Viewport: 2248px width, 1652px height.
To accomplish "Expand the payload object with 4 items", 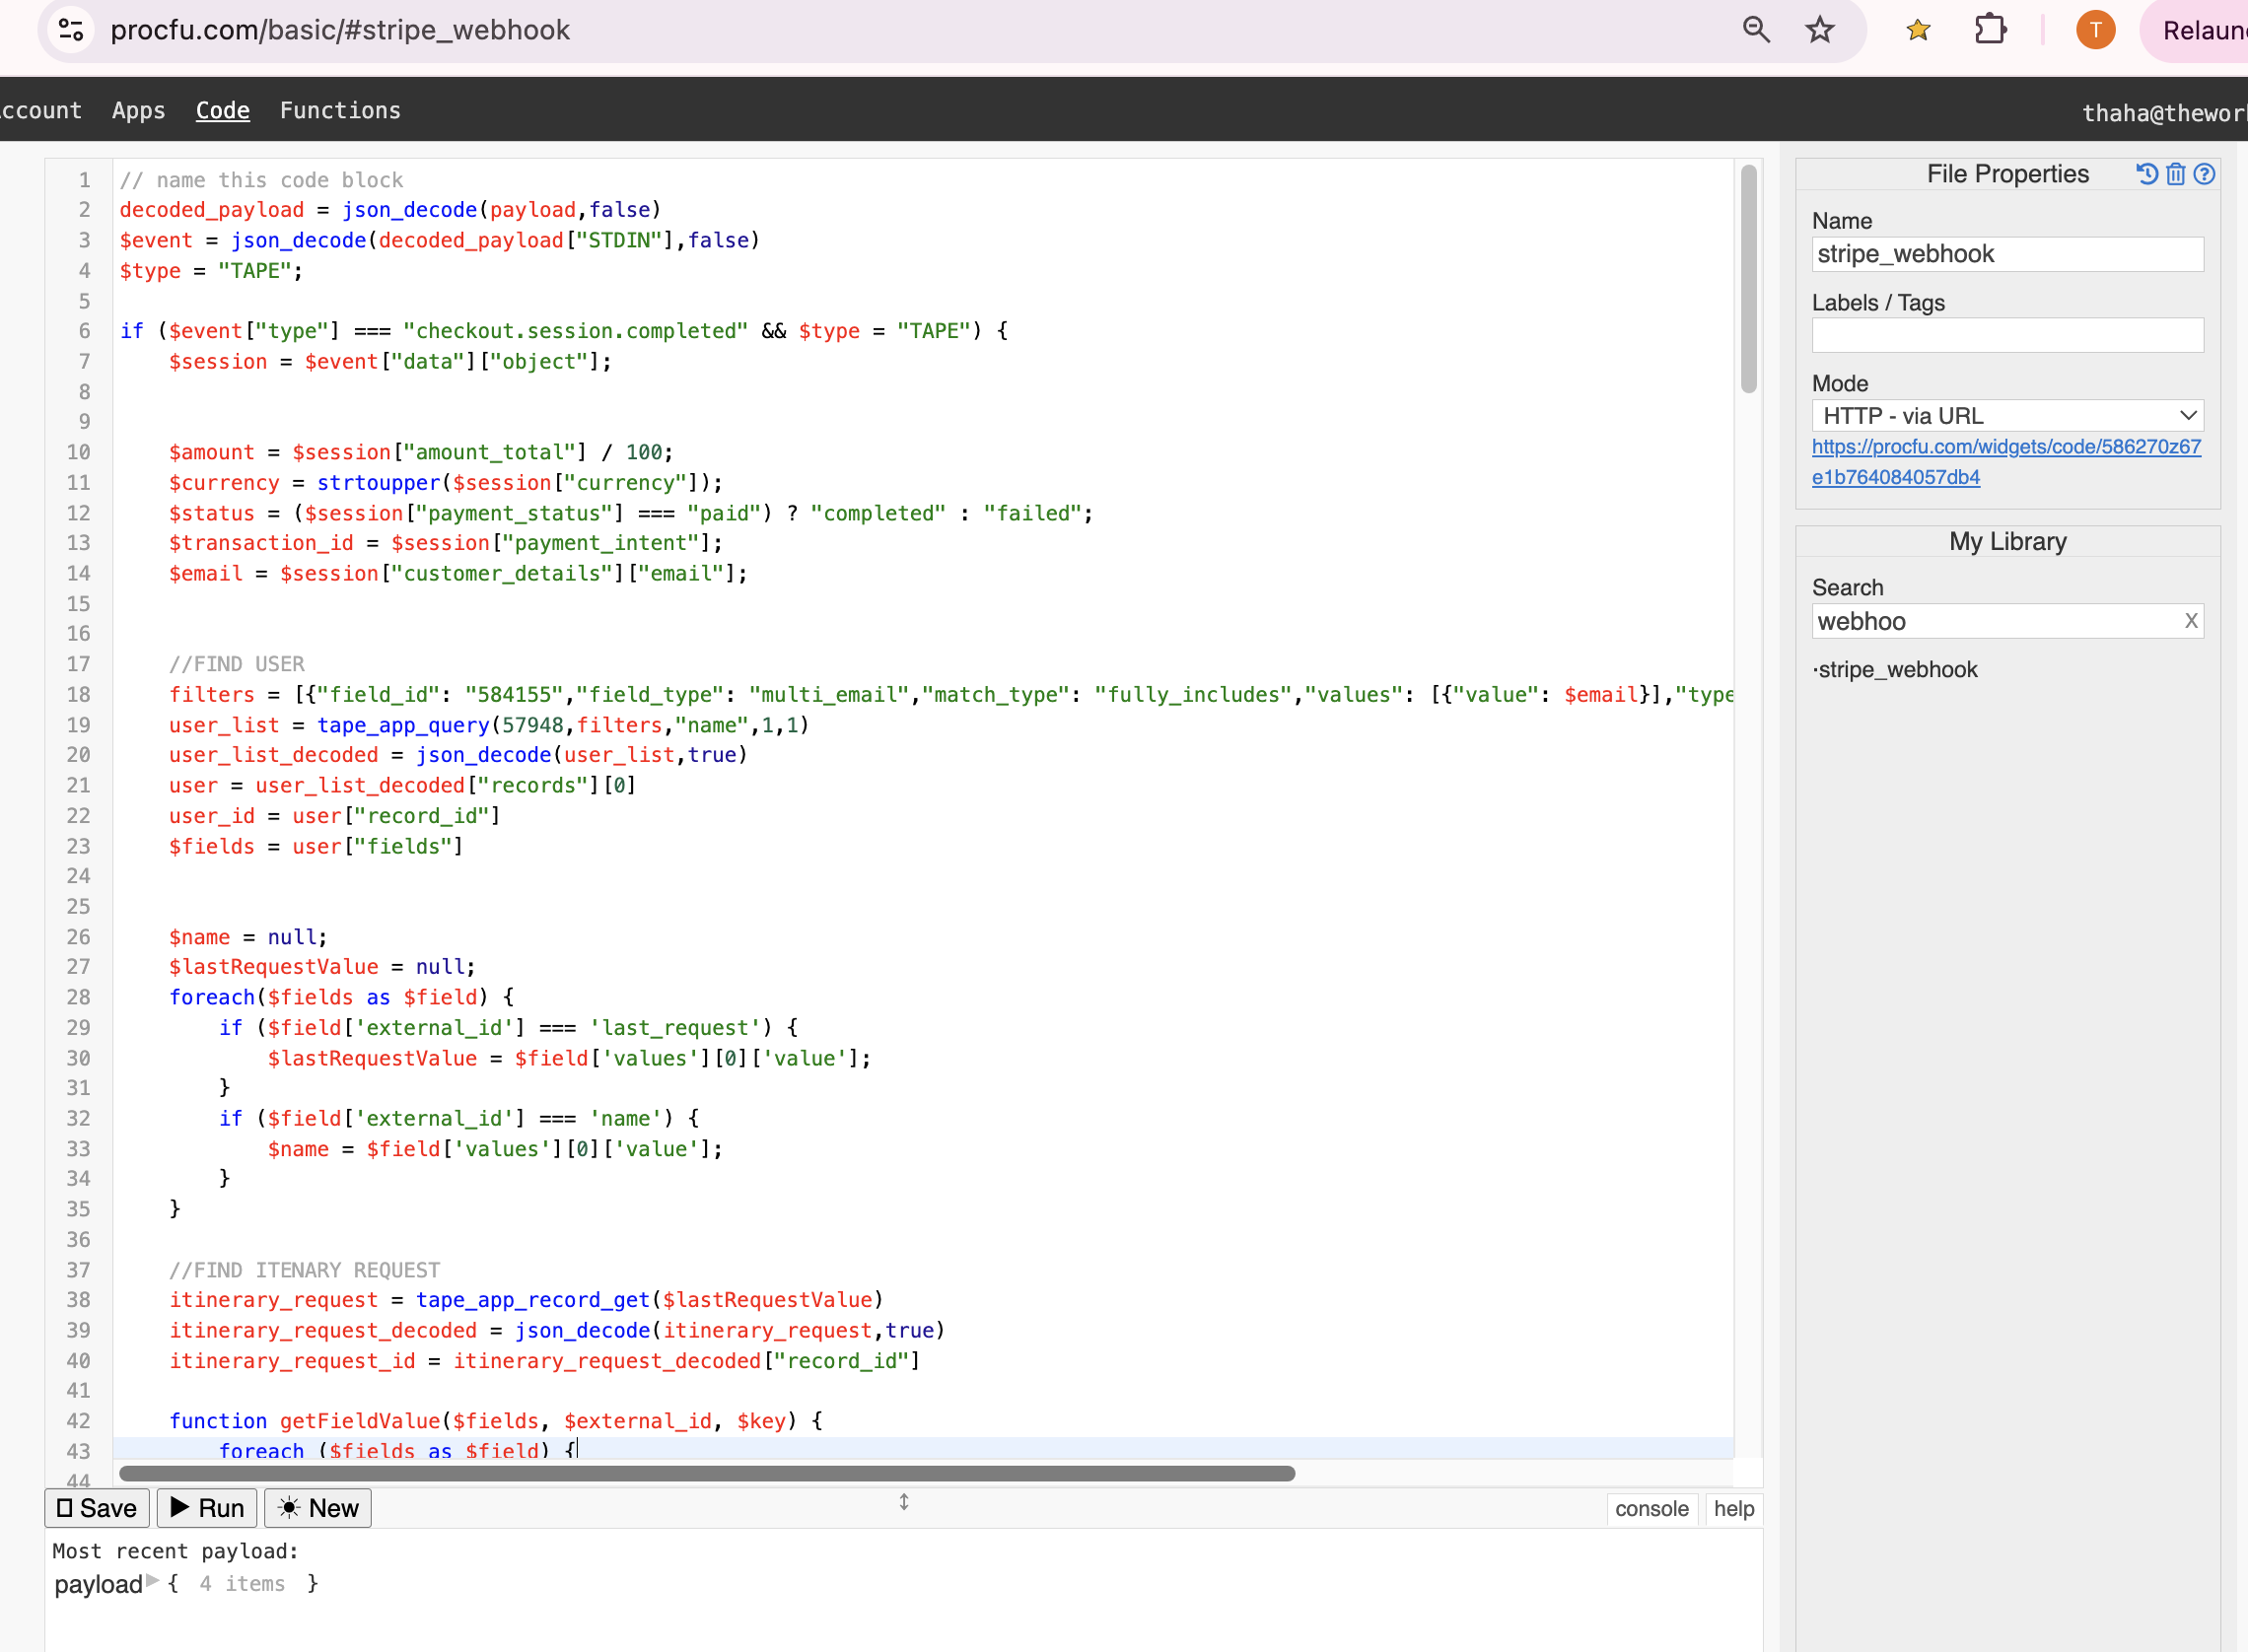I will tap(151, 1584).
